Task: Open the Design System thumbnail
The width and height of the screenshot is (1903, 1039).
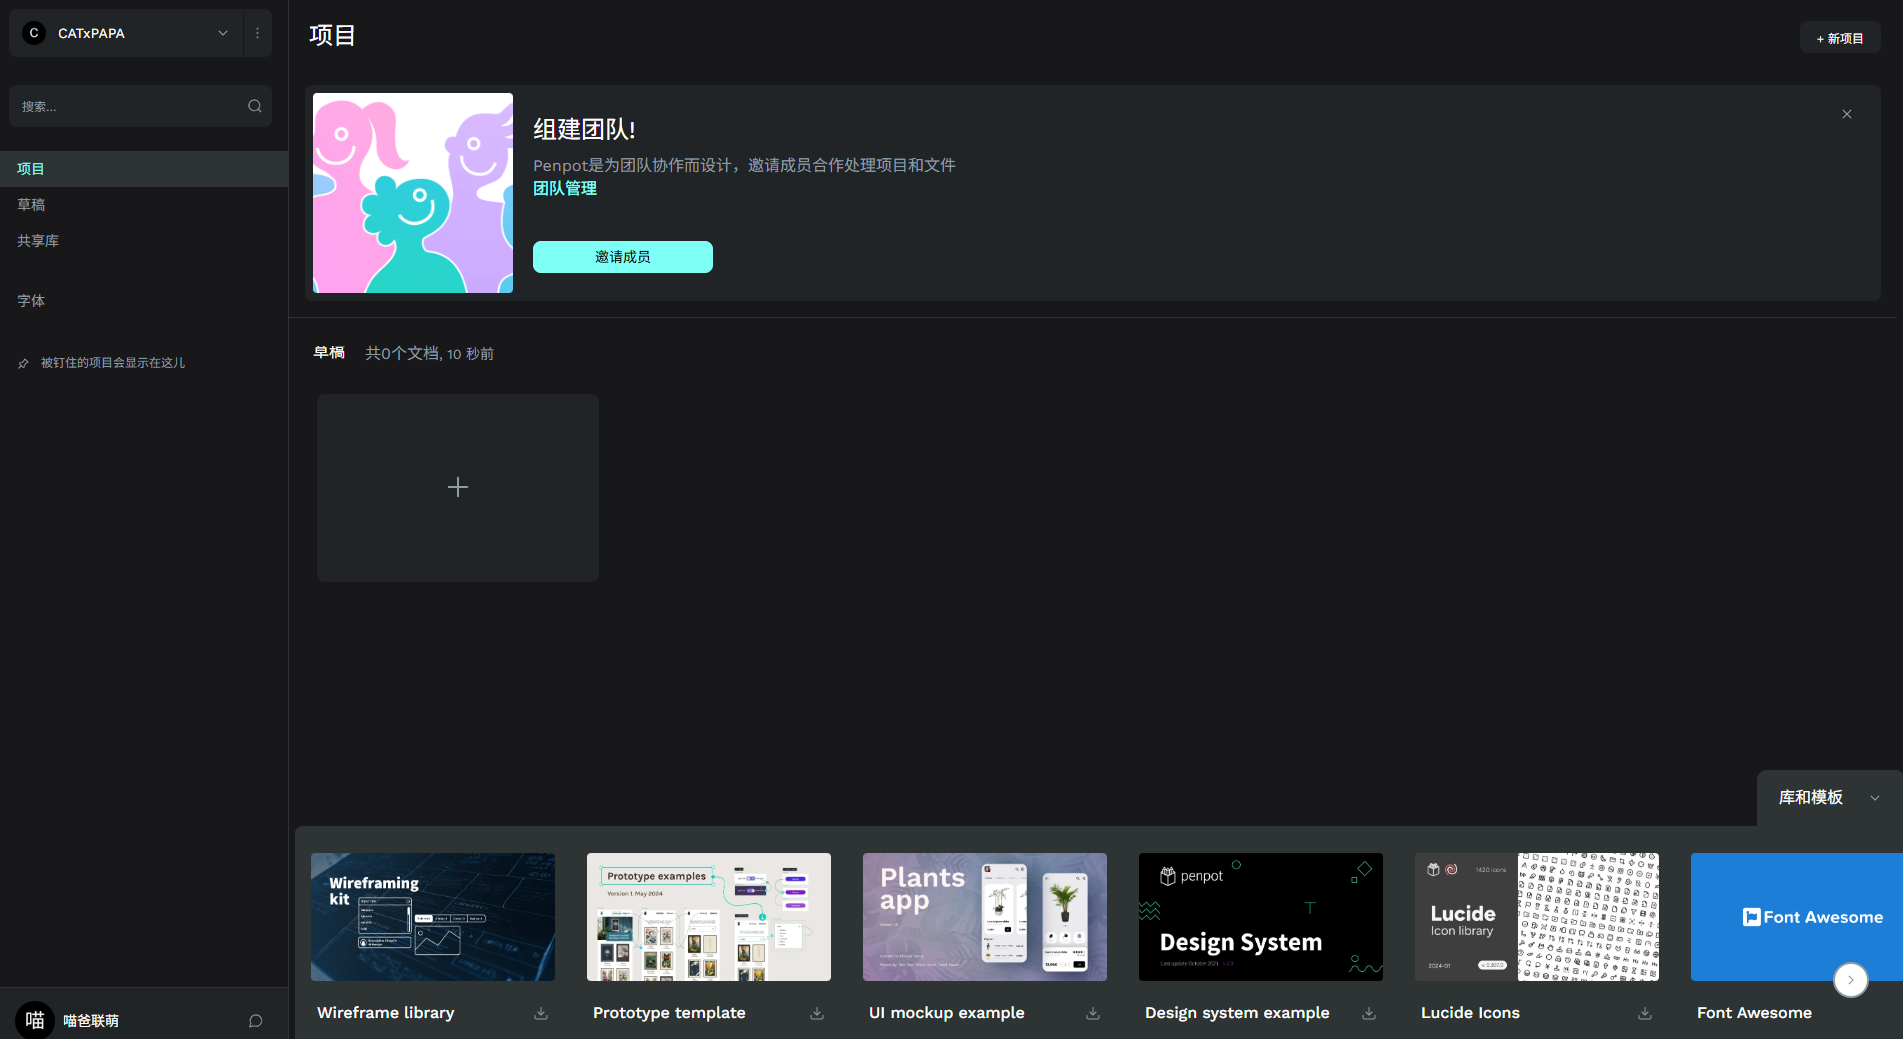Action: tap(1261, 917)
